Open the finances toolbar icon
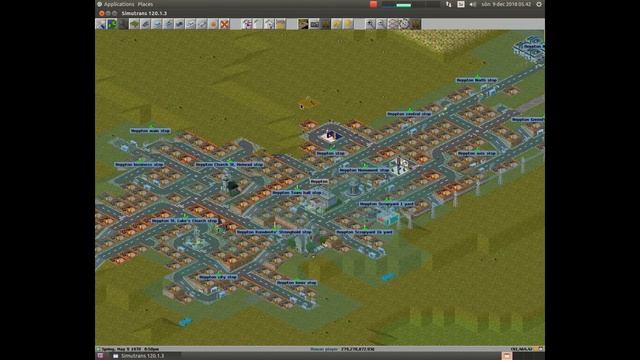640x360 pixels. (x=280, y=24)
